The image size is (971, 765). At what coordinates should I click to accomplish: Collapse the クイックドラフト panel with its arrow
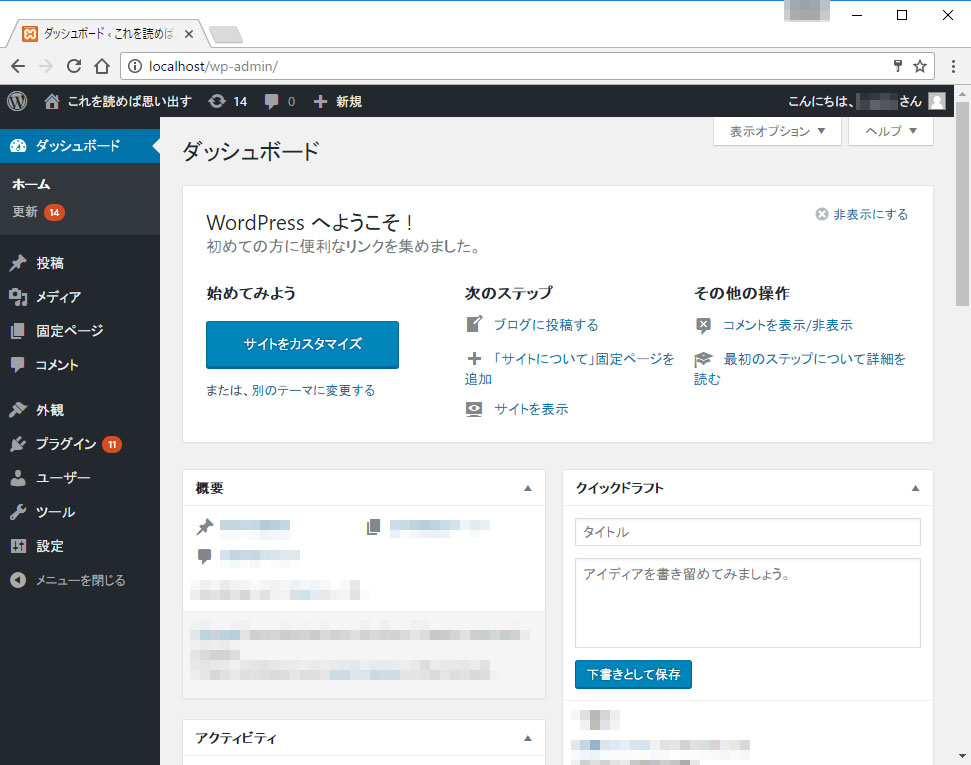click(915, 488)
